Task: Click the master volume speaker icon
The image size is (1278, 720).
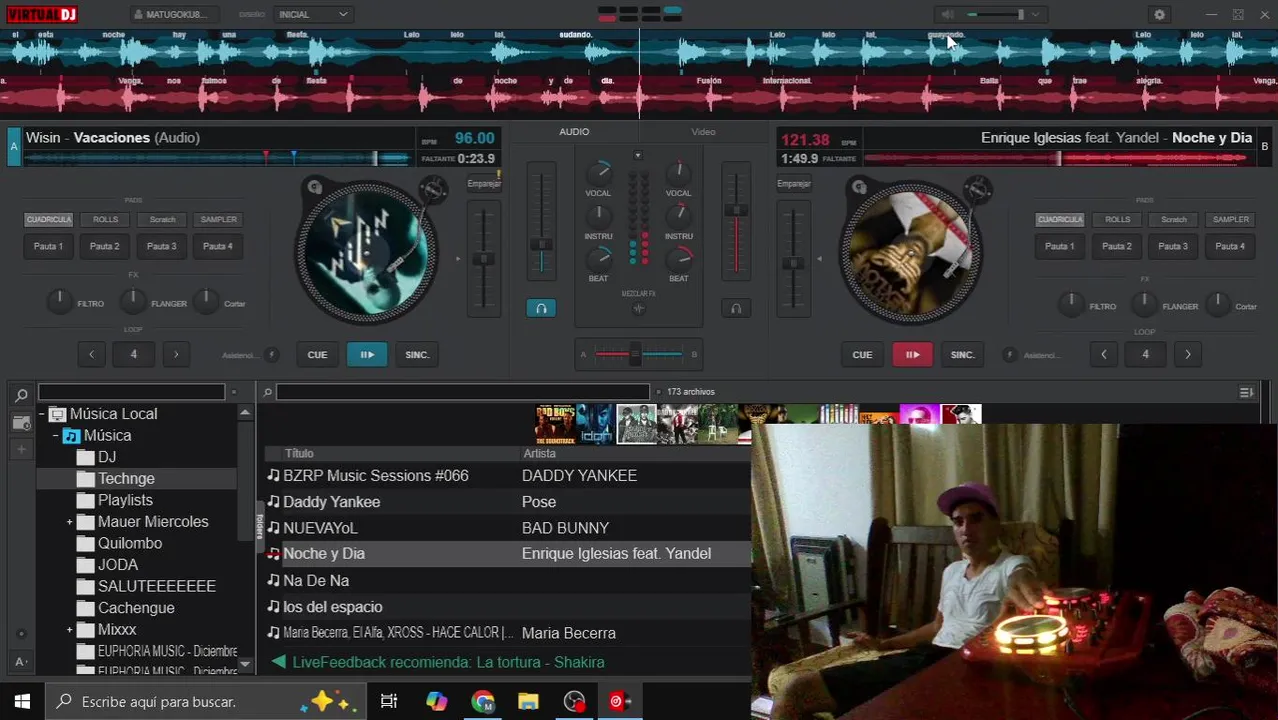Action: tap(947, 15)
